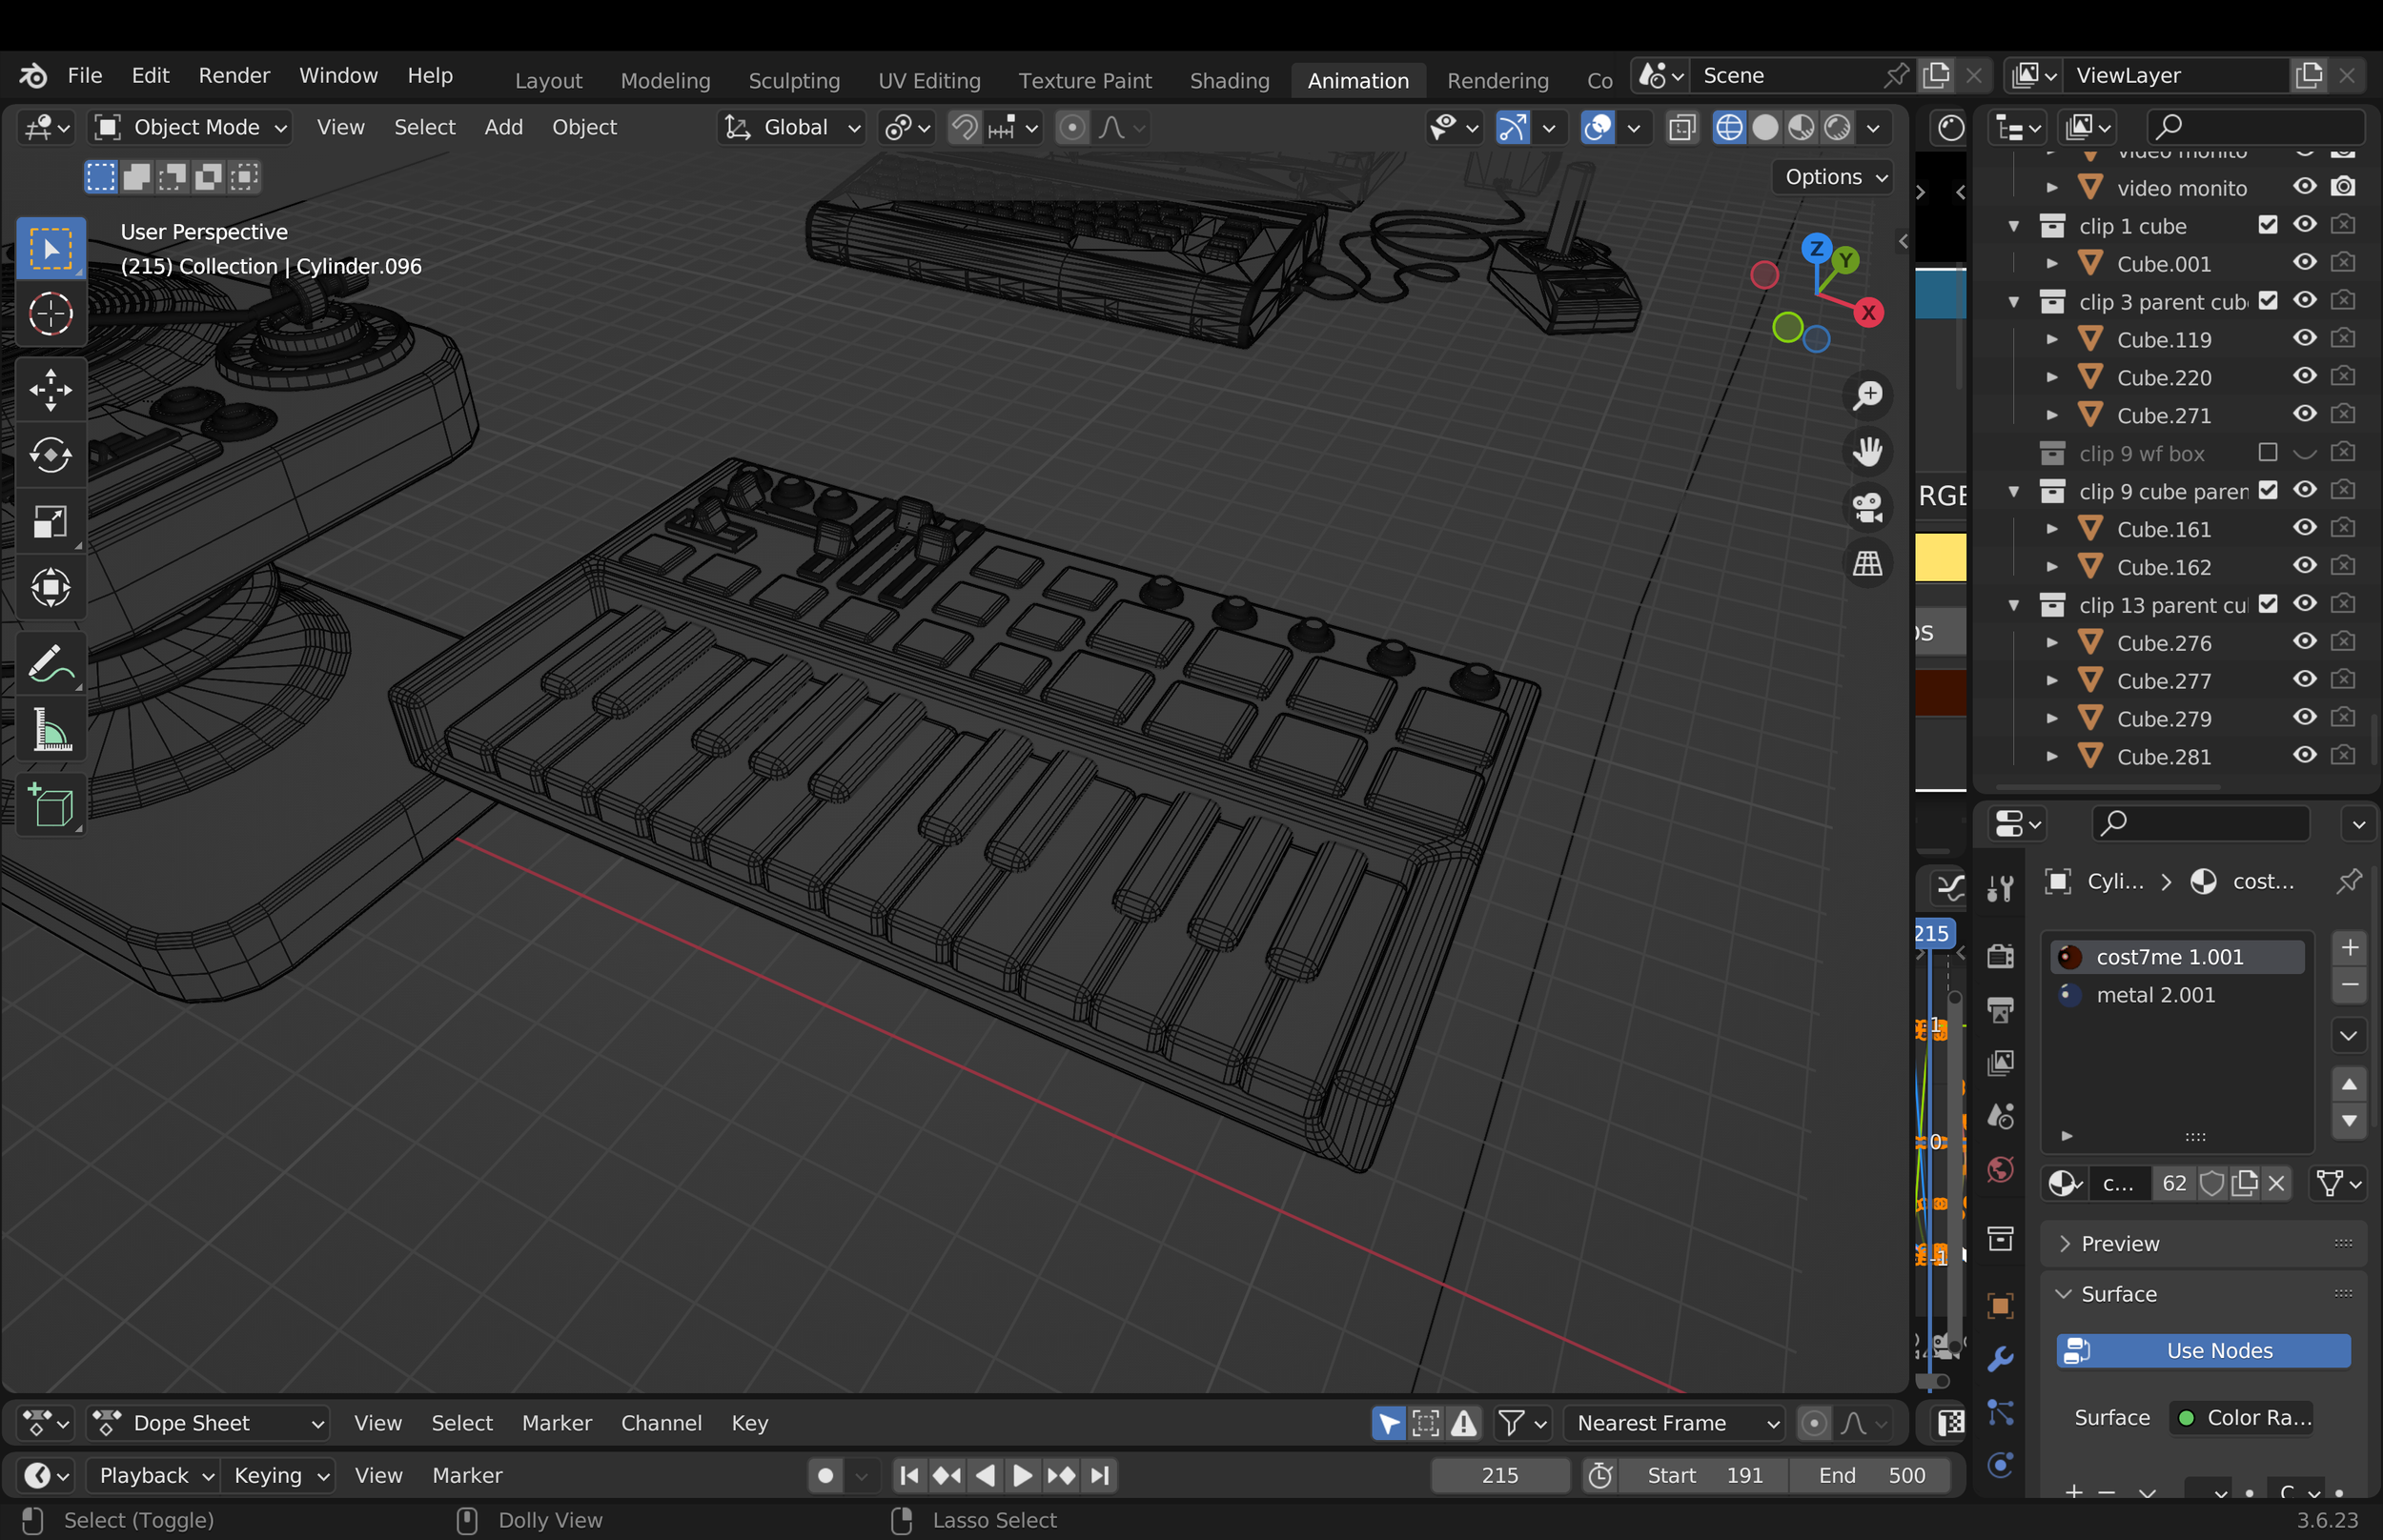Image resolution: width=2383 pixels, height=1540 pixels.
Task: Select the Rotate tool
Action: [50, 455]
